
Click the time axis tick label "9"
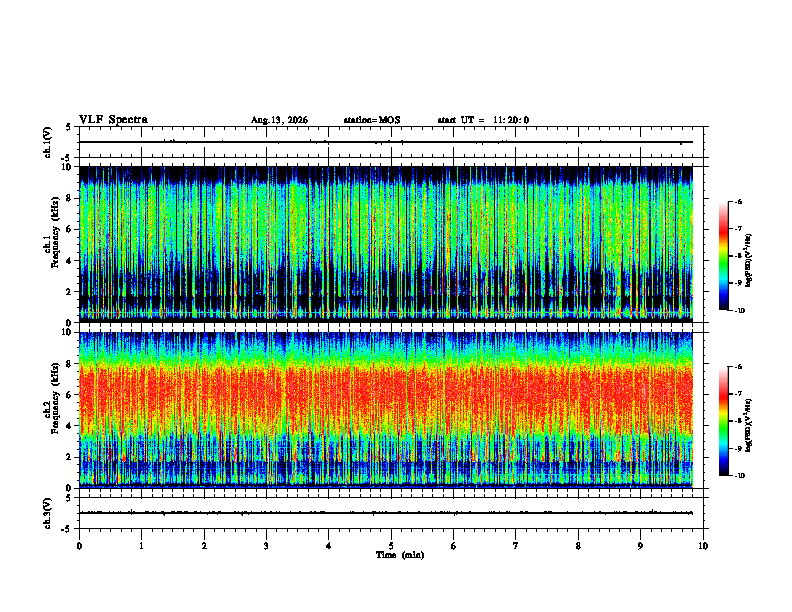pyautogui.click(x=640, y=546)
